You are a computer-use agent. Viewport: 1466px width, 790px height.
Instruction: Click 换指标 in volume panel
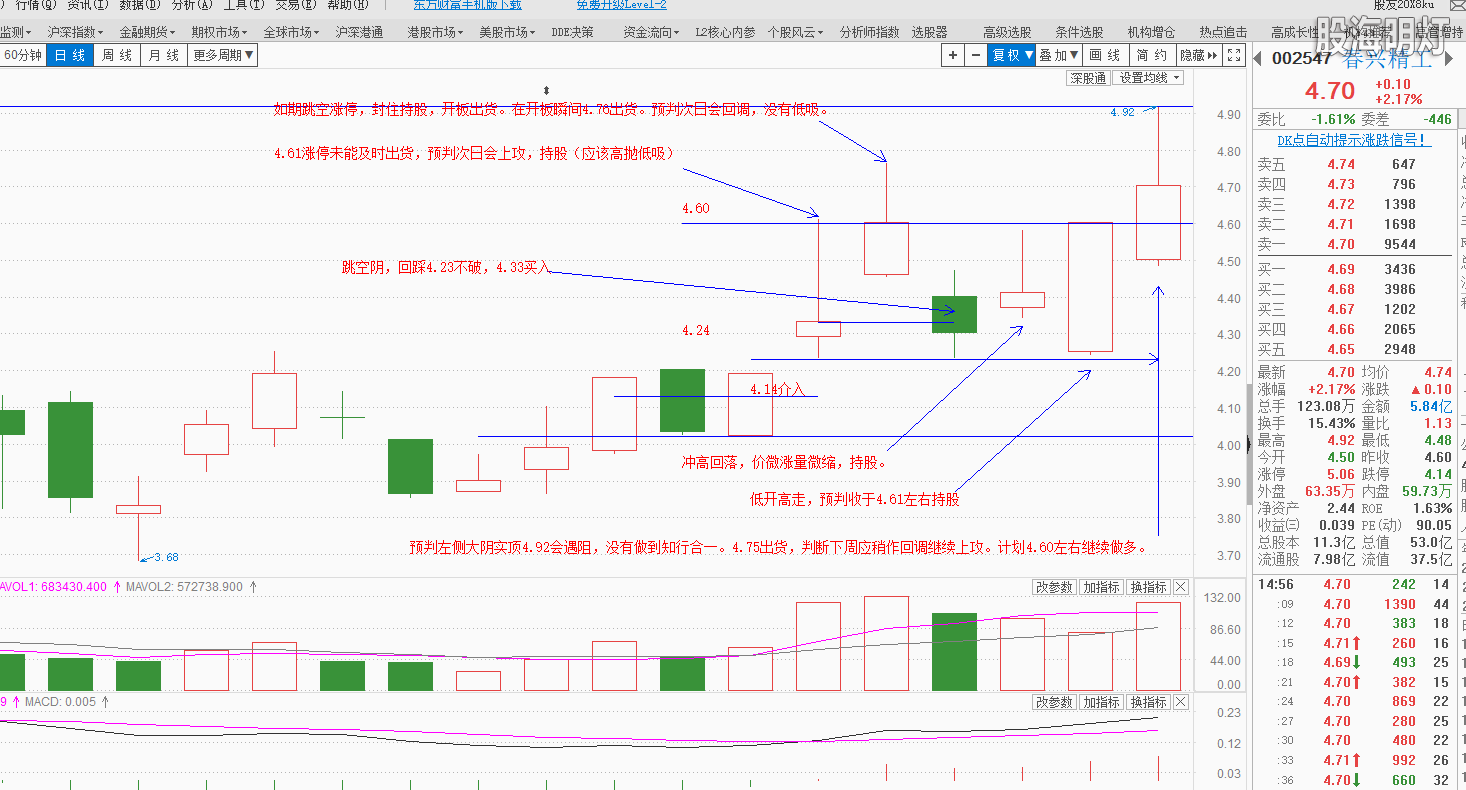click(1148, 587)
